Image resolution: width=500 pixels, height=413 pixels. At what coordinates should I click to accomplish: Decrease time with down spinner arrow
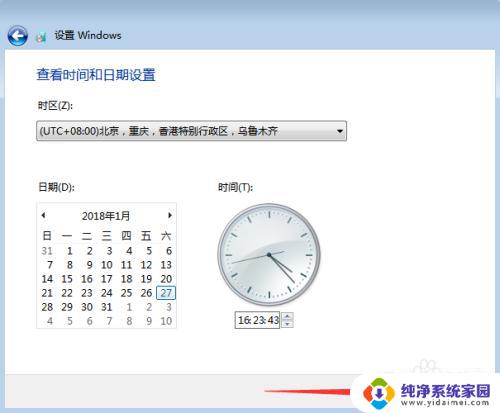287,324
